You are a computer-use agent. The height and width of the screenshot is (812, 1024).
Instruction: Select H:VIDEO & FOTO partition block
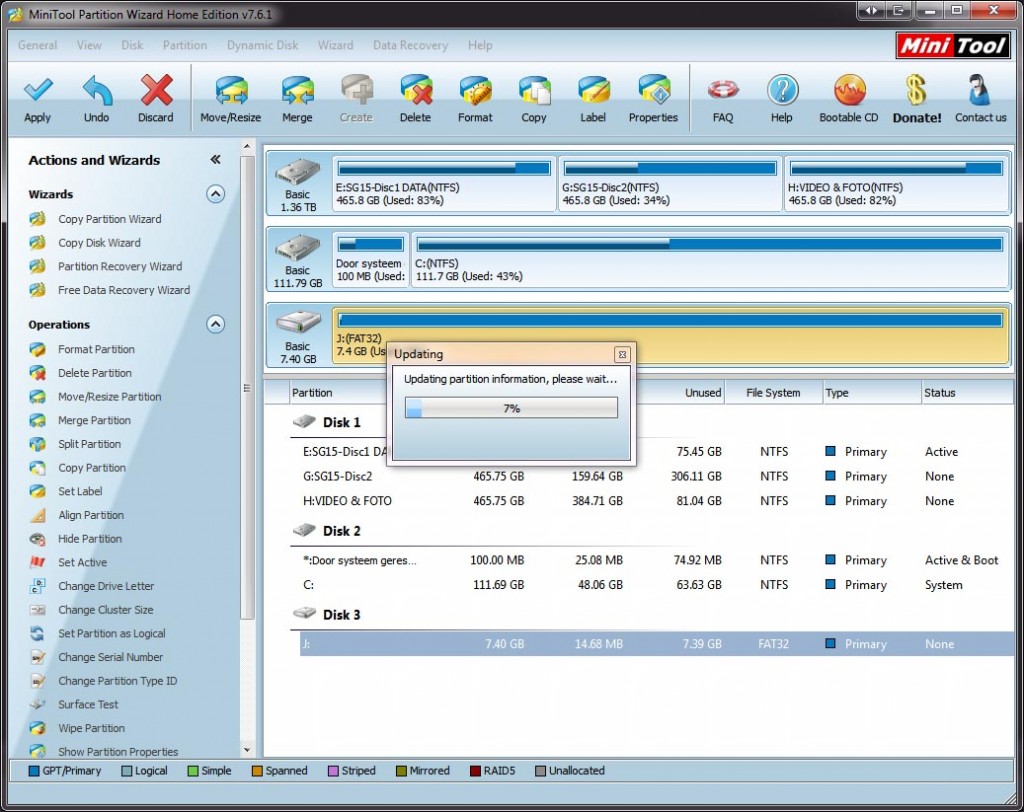tap(896, 184)
